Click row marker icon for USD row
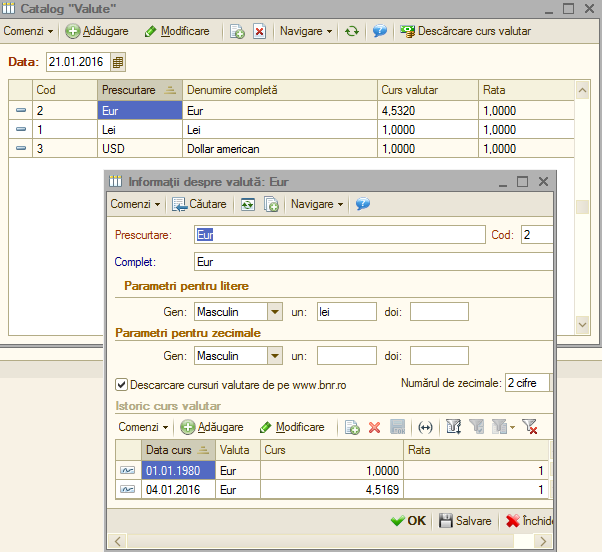The image size is (602, 552). 21,148
